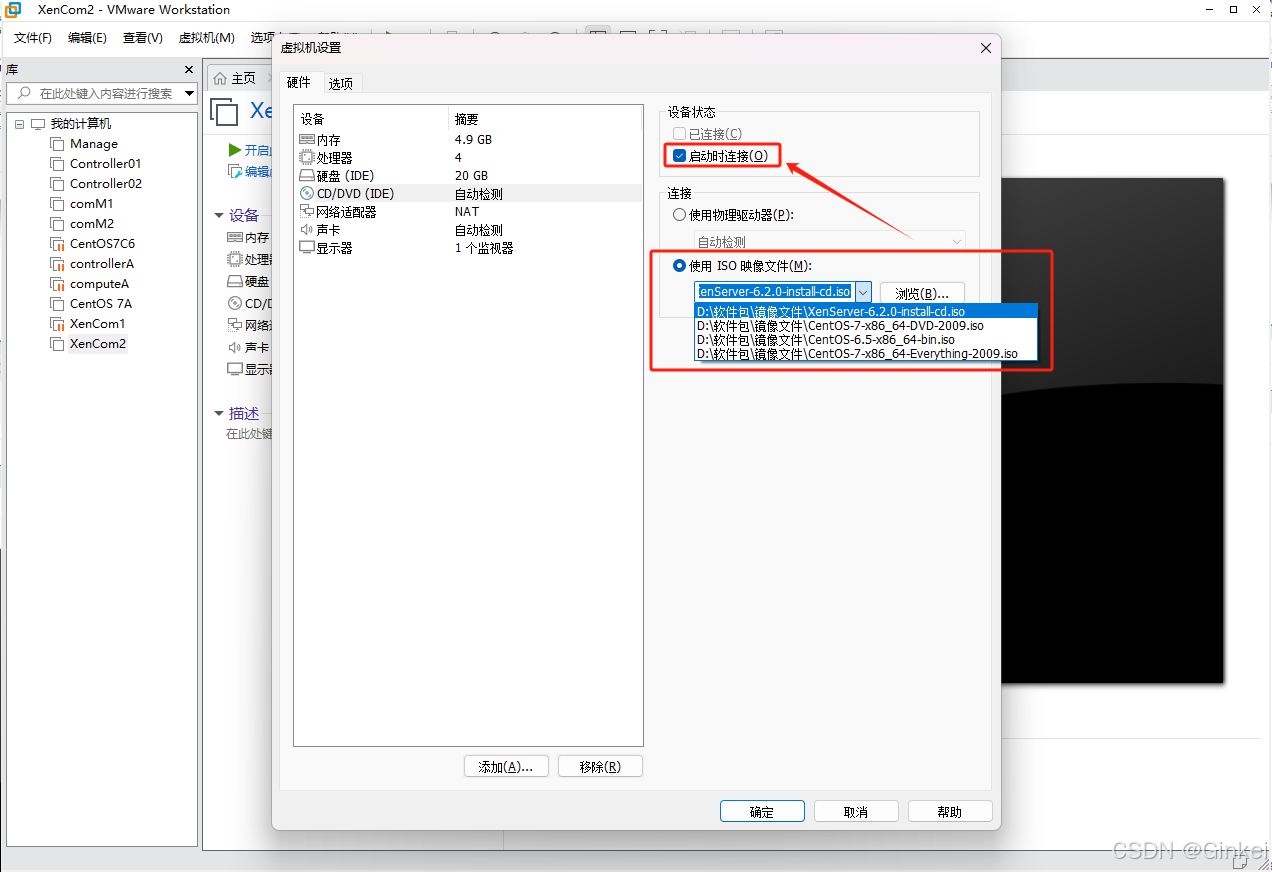Collapse the ISO image path dropdown arrow
The image size is (1272, 872).
point(863,292)
